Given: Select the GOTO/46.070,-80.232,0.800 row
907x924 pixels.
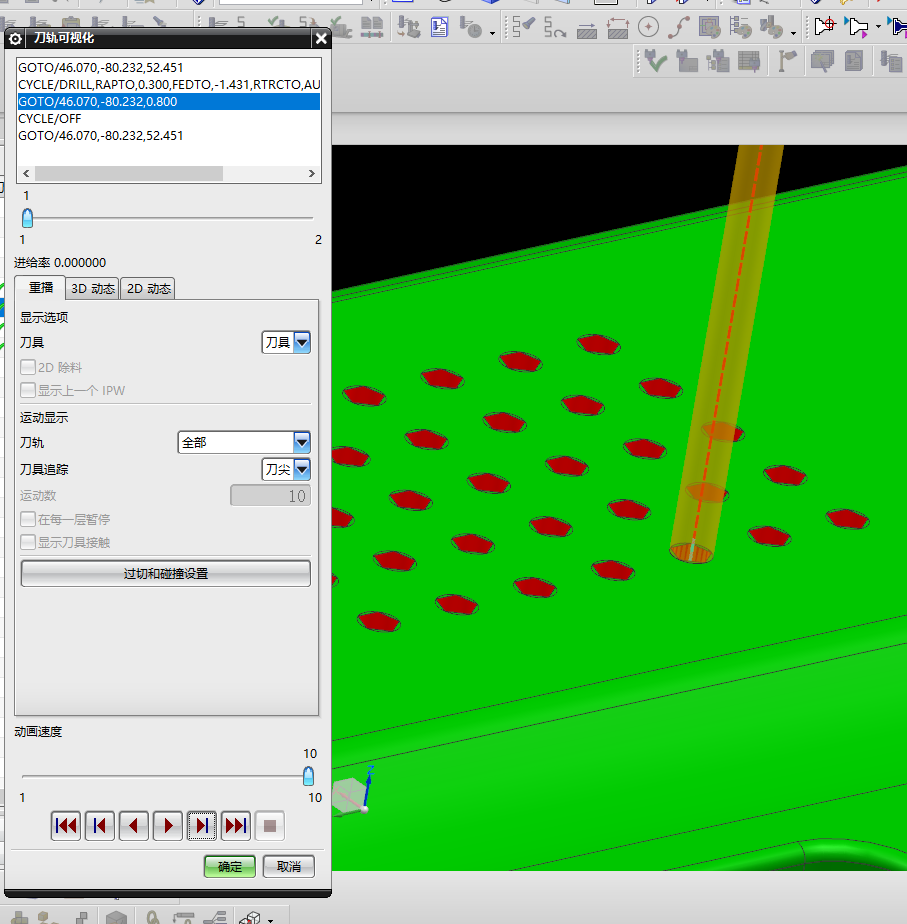Looking at the screenshot, I should tap(169, 101).
